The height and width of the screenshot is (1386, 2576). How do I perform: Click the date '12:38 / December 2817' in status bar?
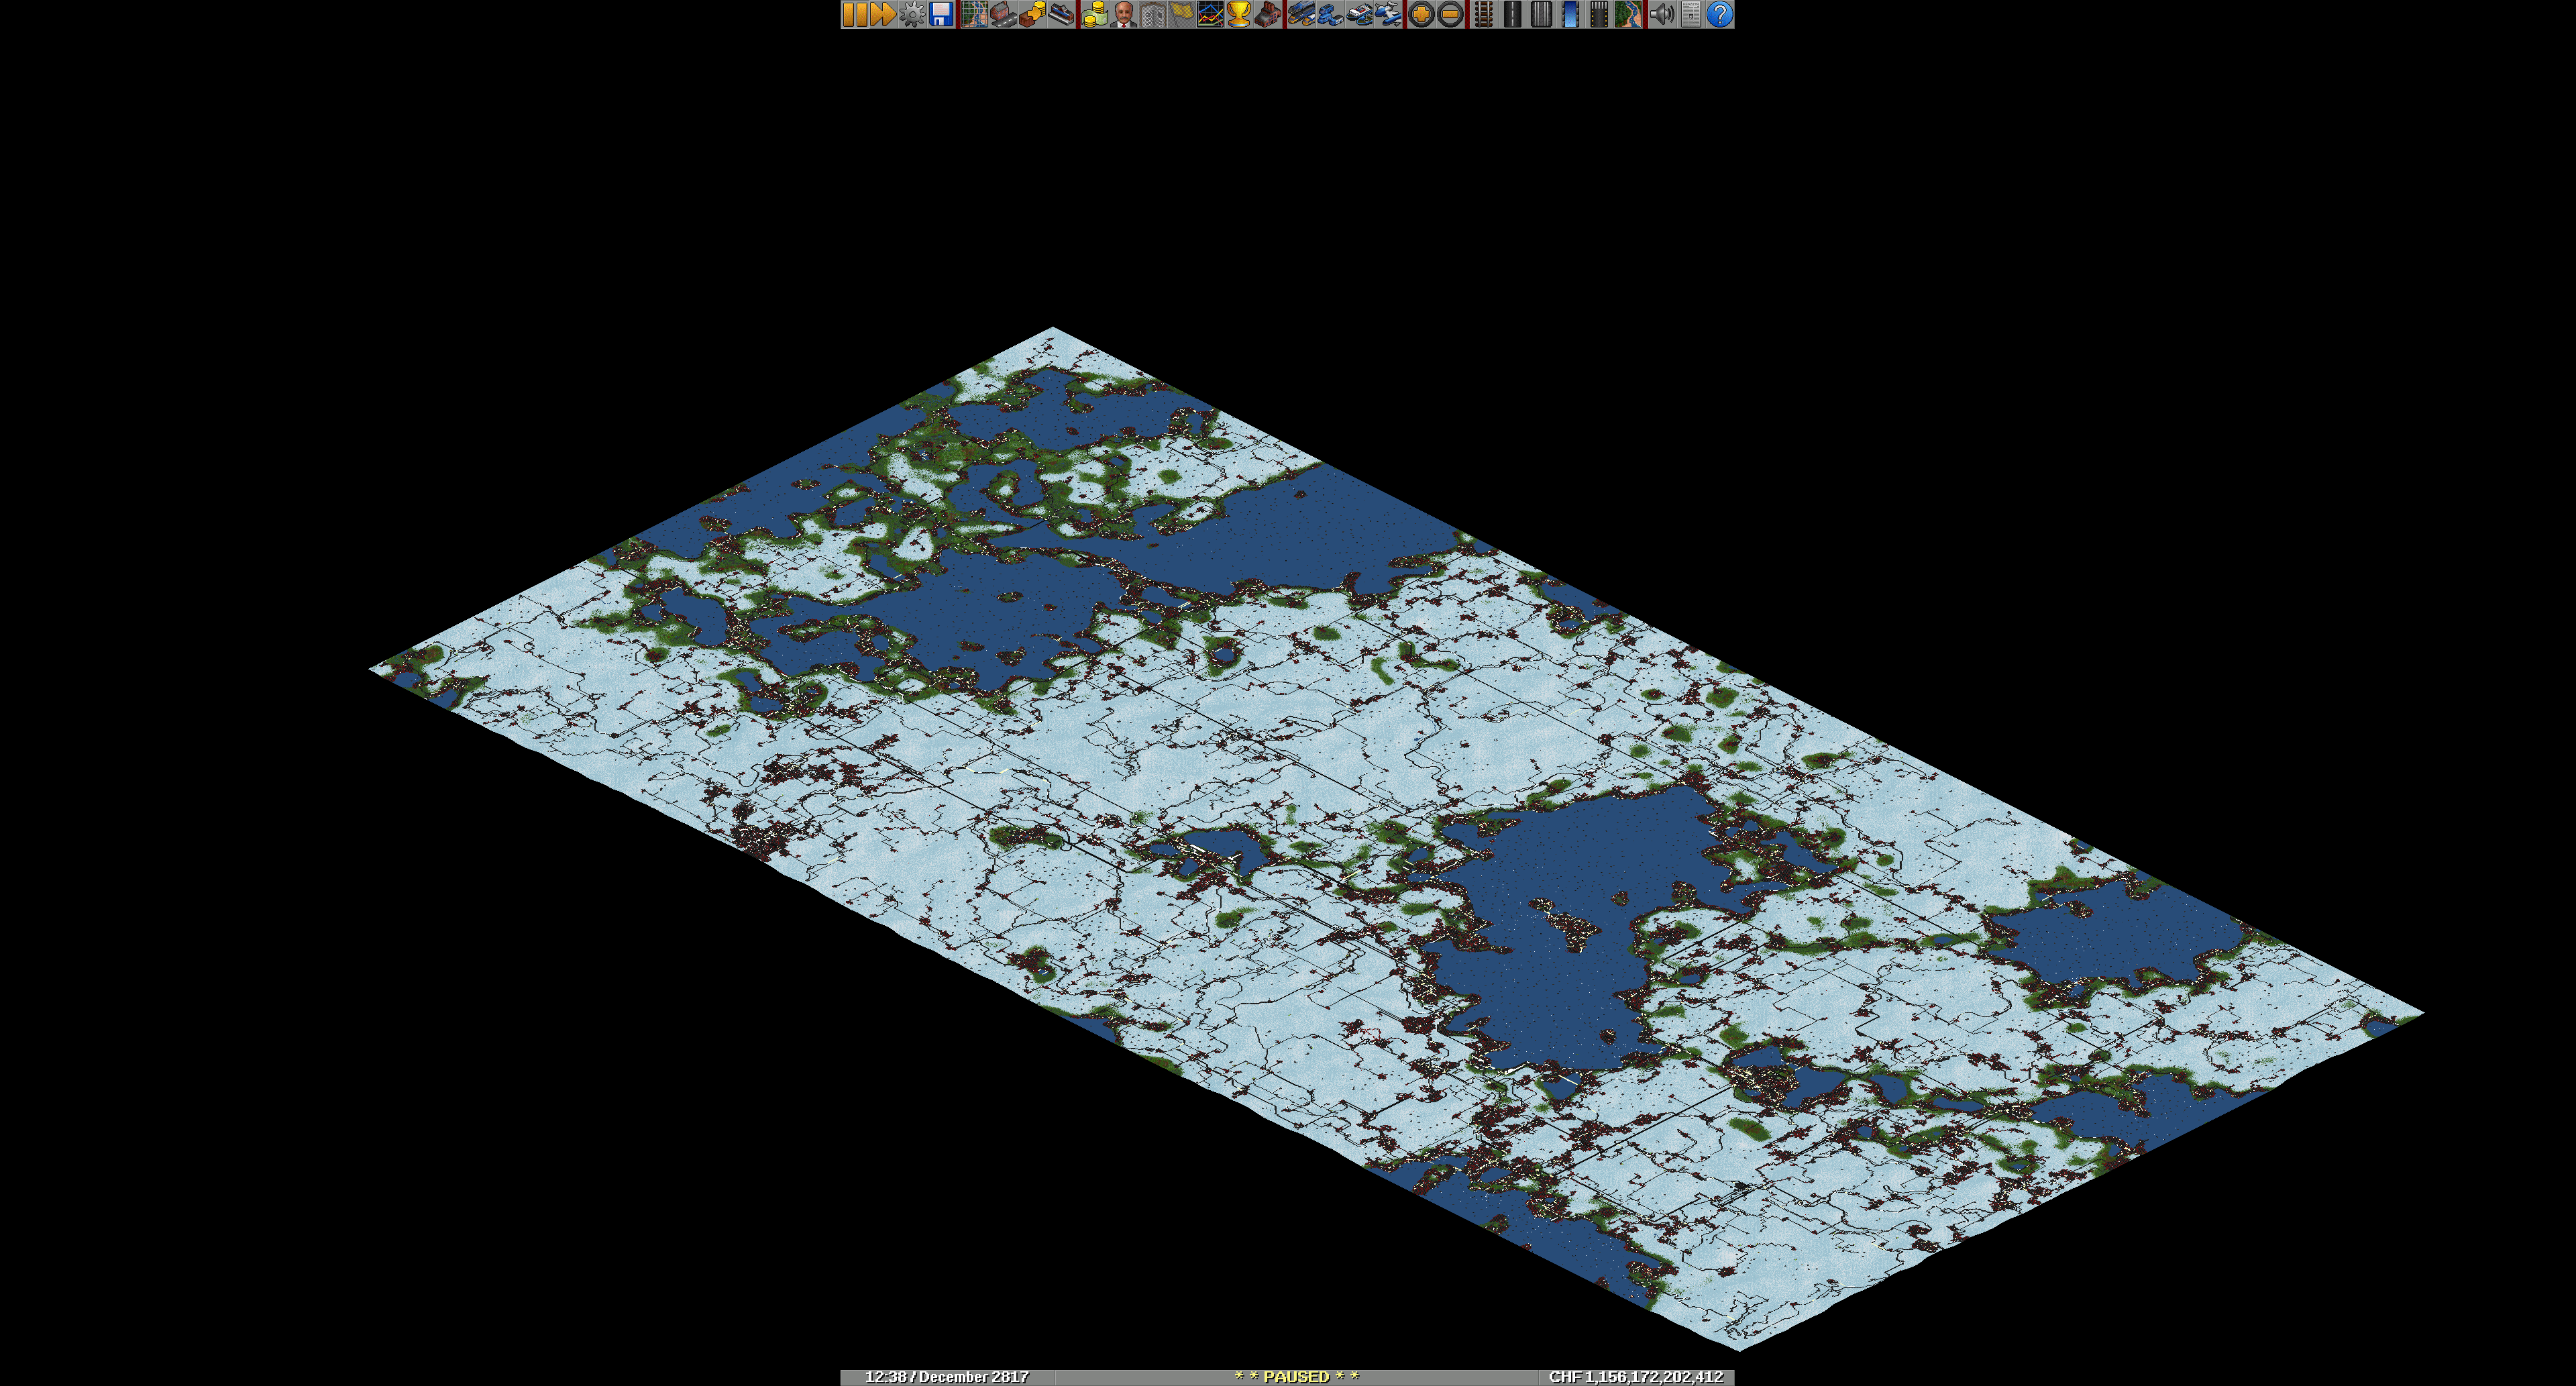tap(946, 1377)
